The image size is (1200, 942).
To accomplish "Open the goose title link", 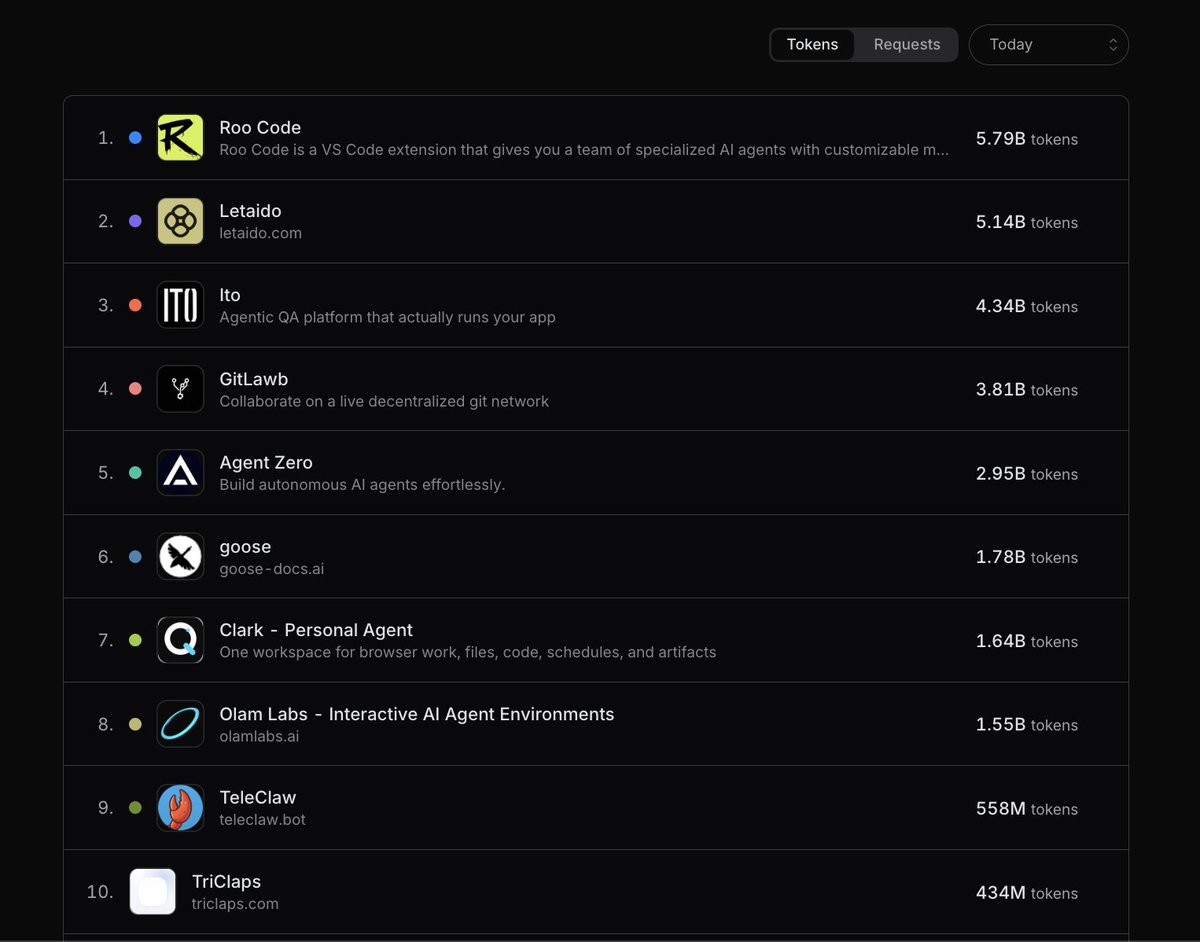I will 245,547.
